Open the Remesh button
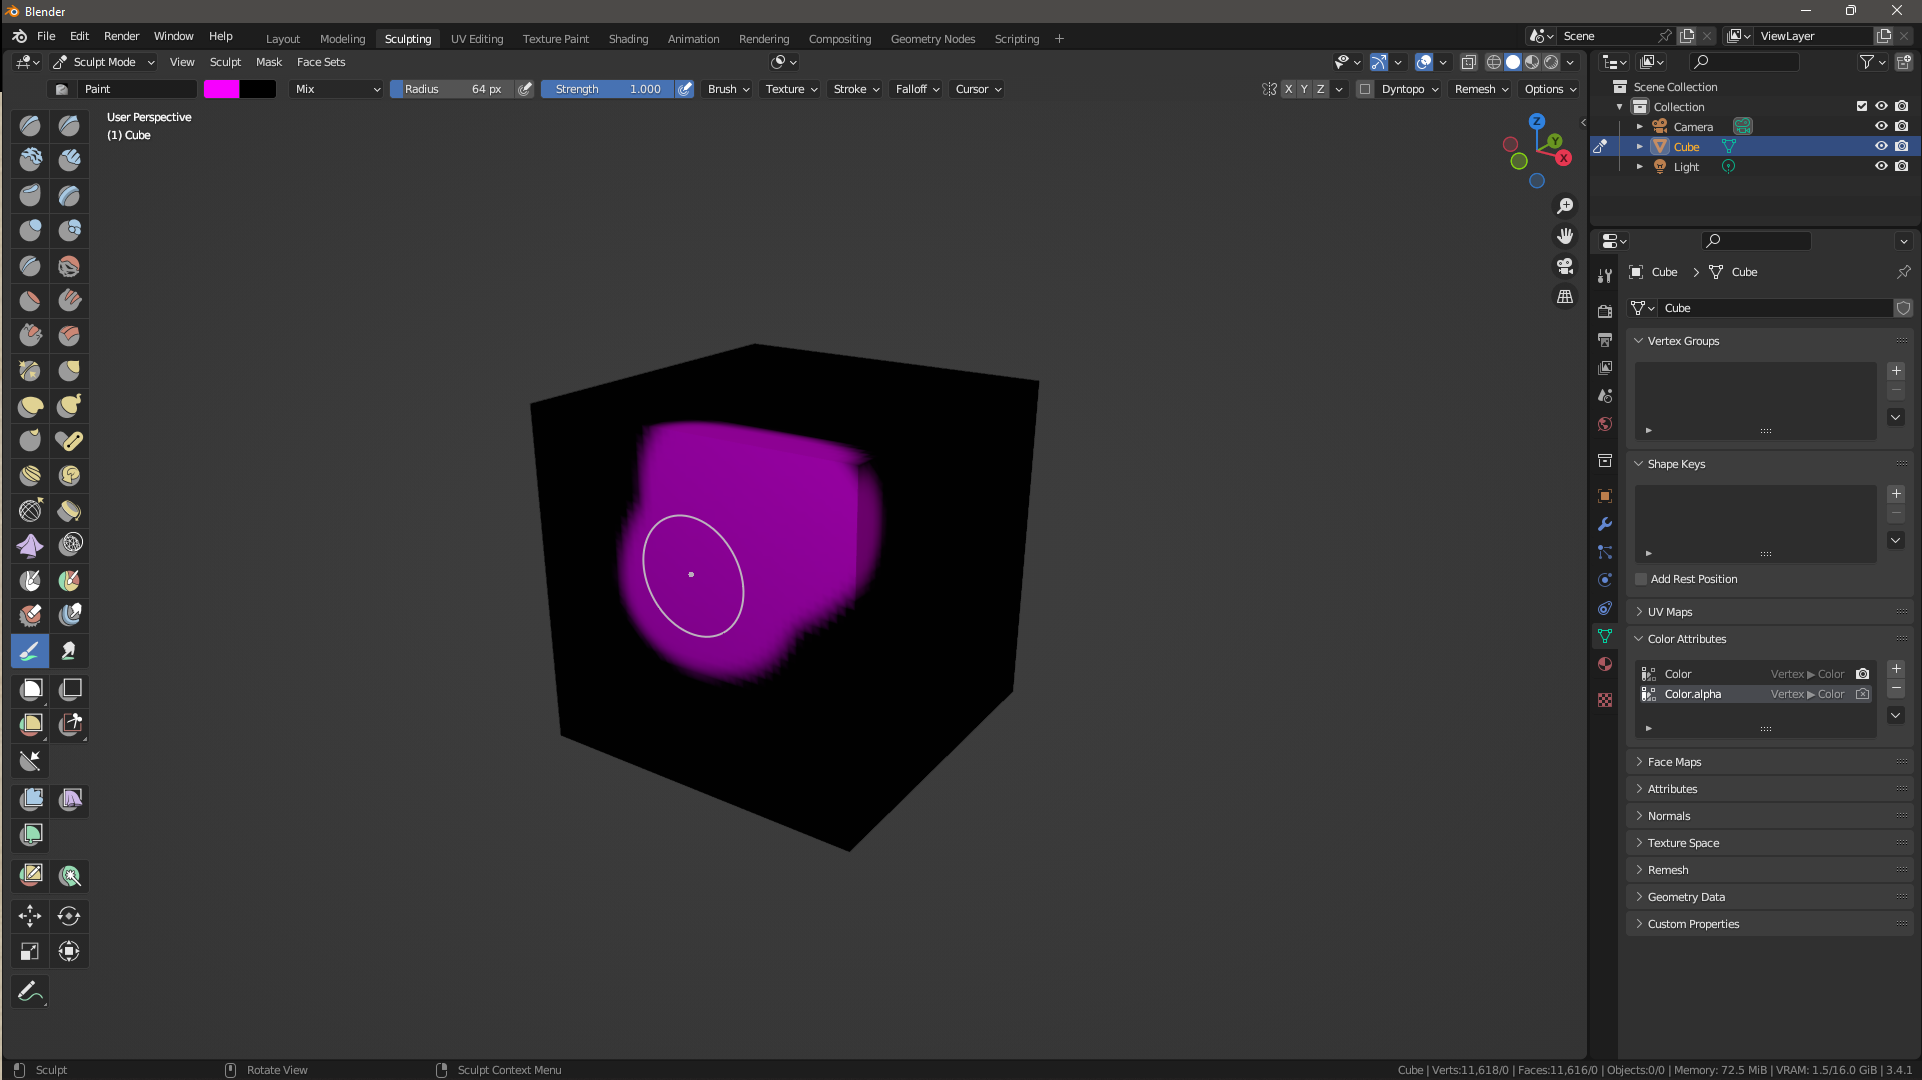1922x1080 pixels. (1481, 89)
